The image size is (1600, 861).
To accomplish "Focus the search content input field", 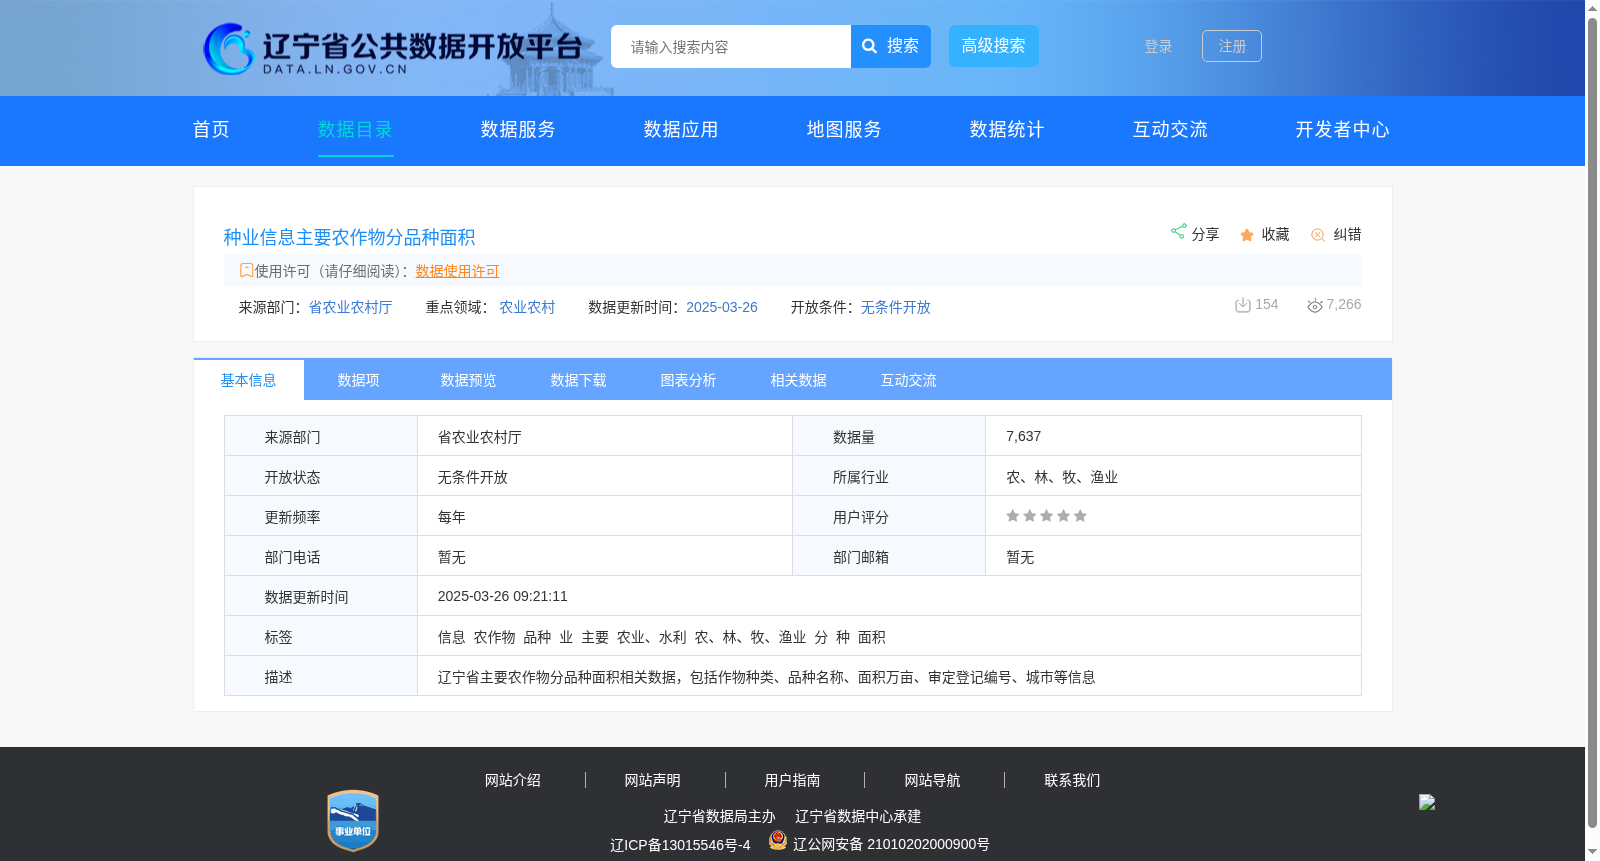I will tap(731, 47).
